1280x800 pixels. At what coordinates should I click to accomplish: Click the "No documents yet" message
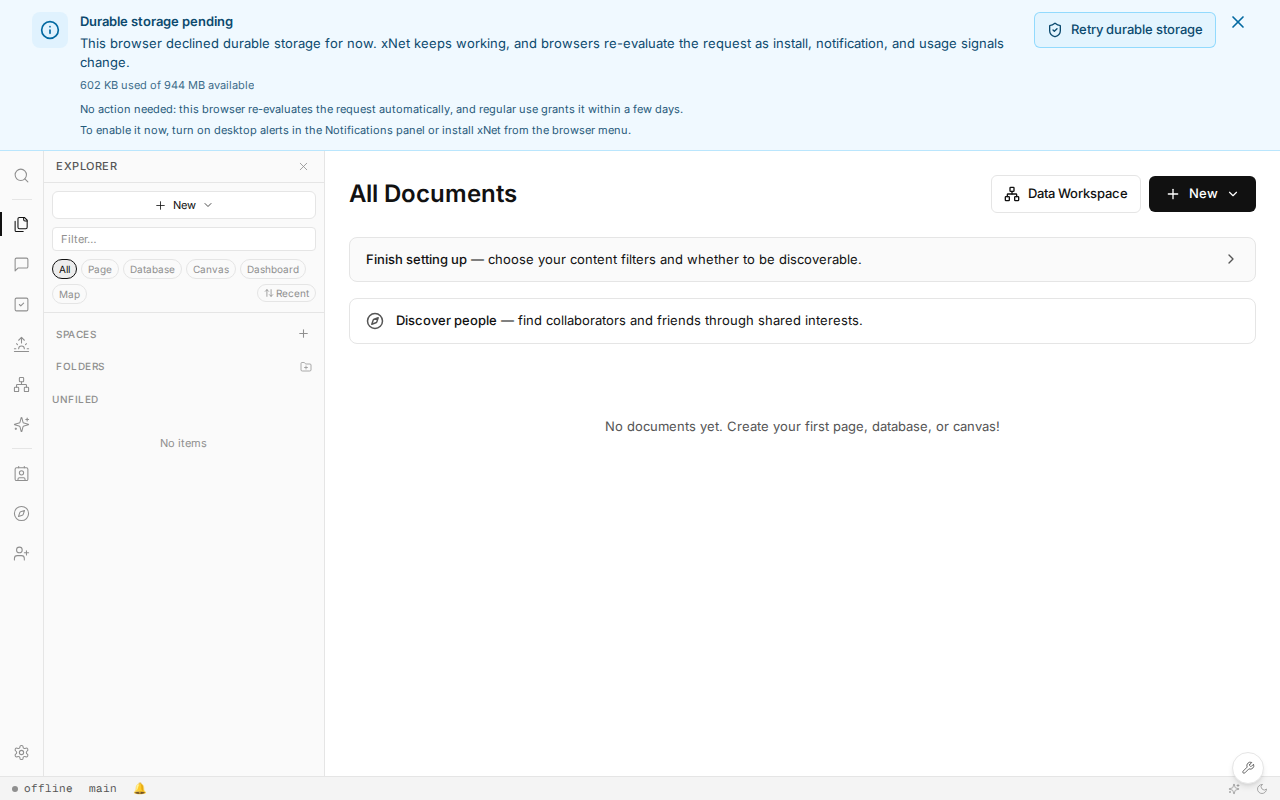click(x=802, y=427)
